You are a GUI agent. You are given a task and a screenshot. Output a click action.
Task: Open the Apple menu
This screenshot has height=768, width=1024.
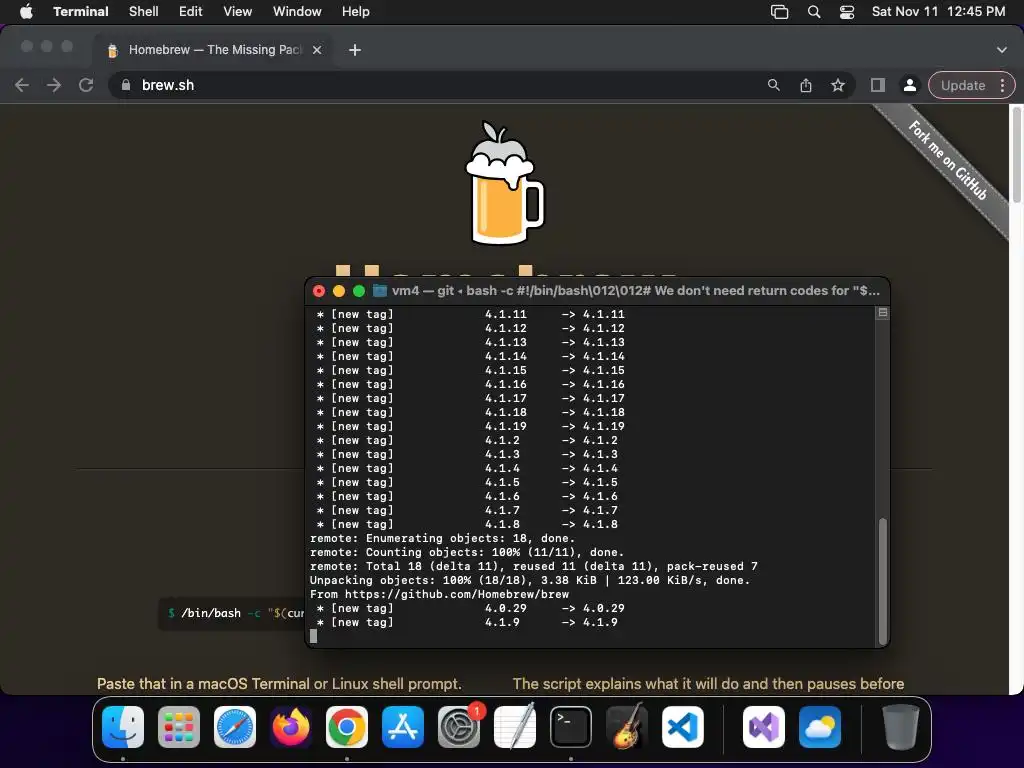coord(26,12)
